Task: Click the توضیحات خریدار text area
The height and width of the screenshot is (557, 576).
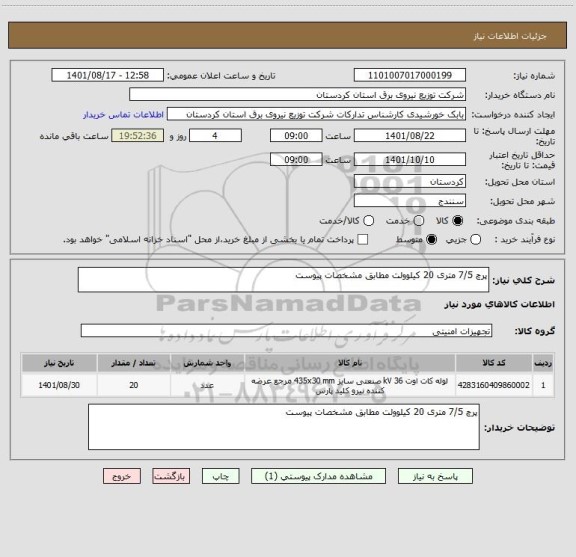Action: (284, 427)
